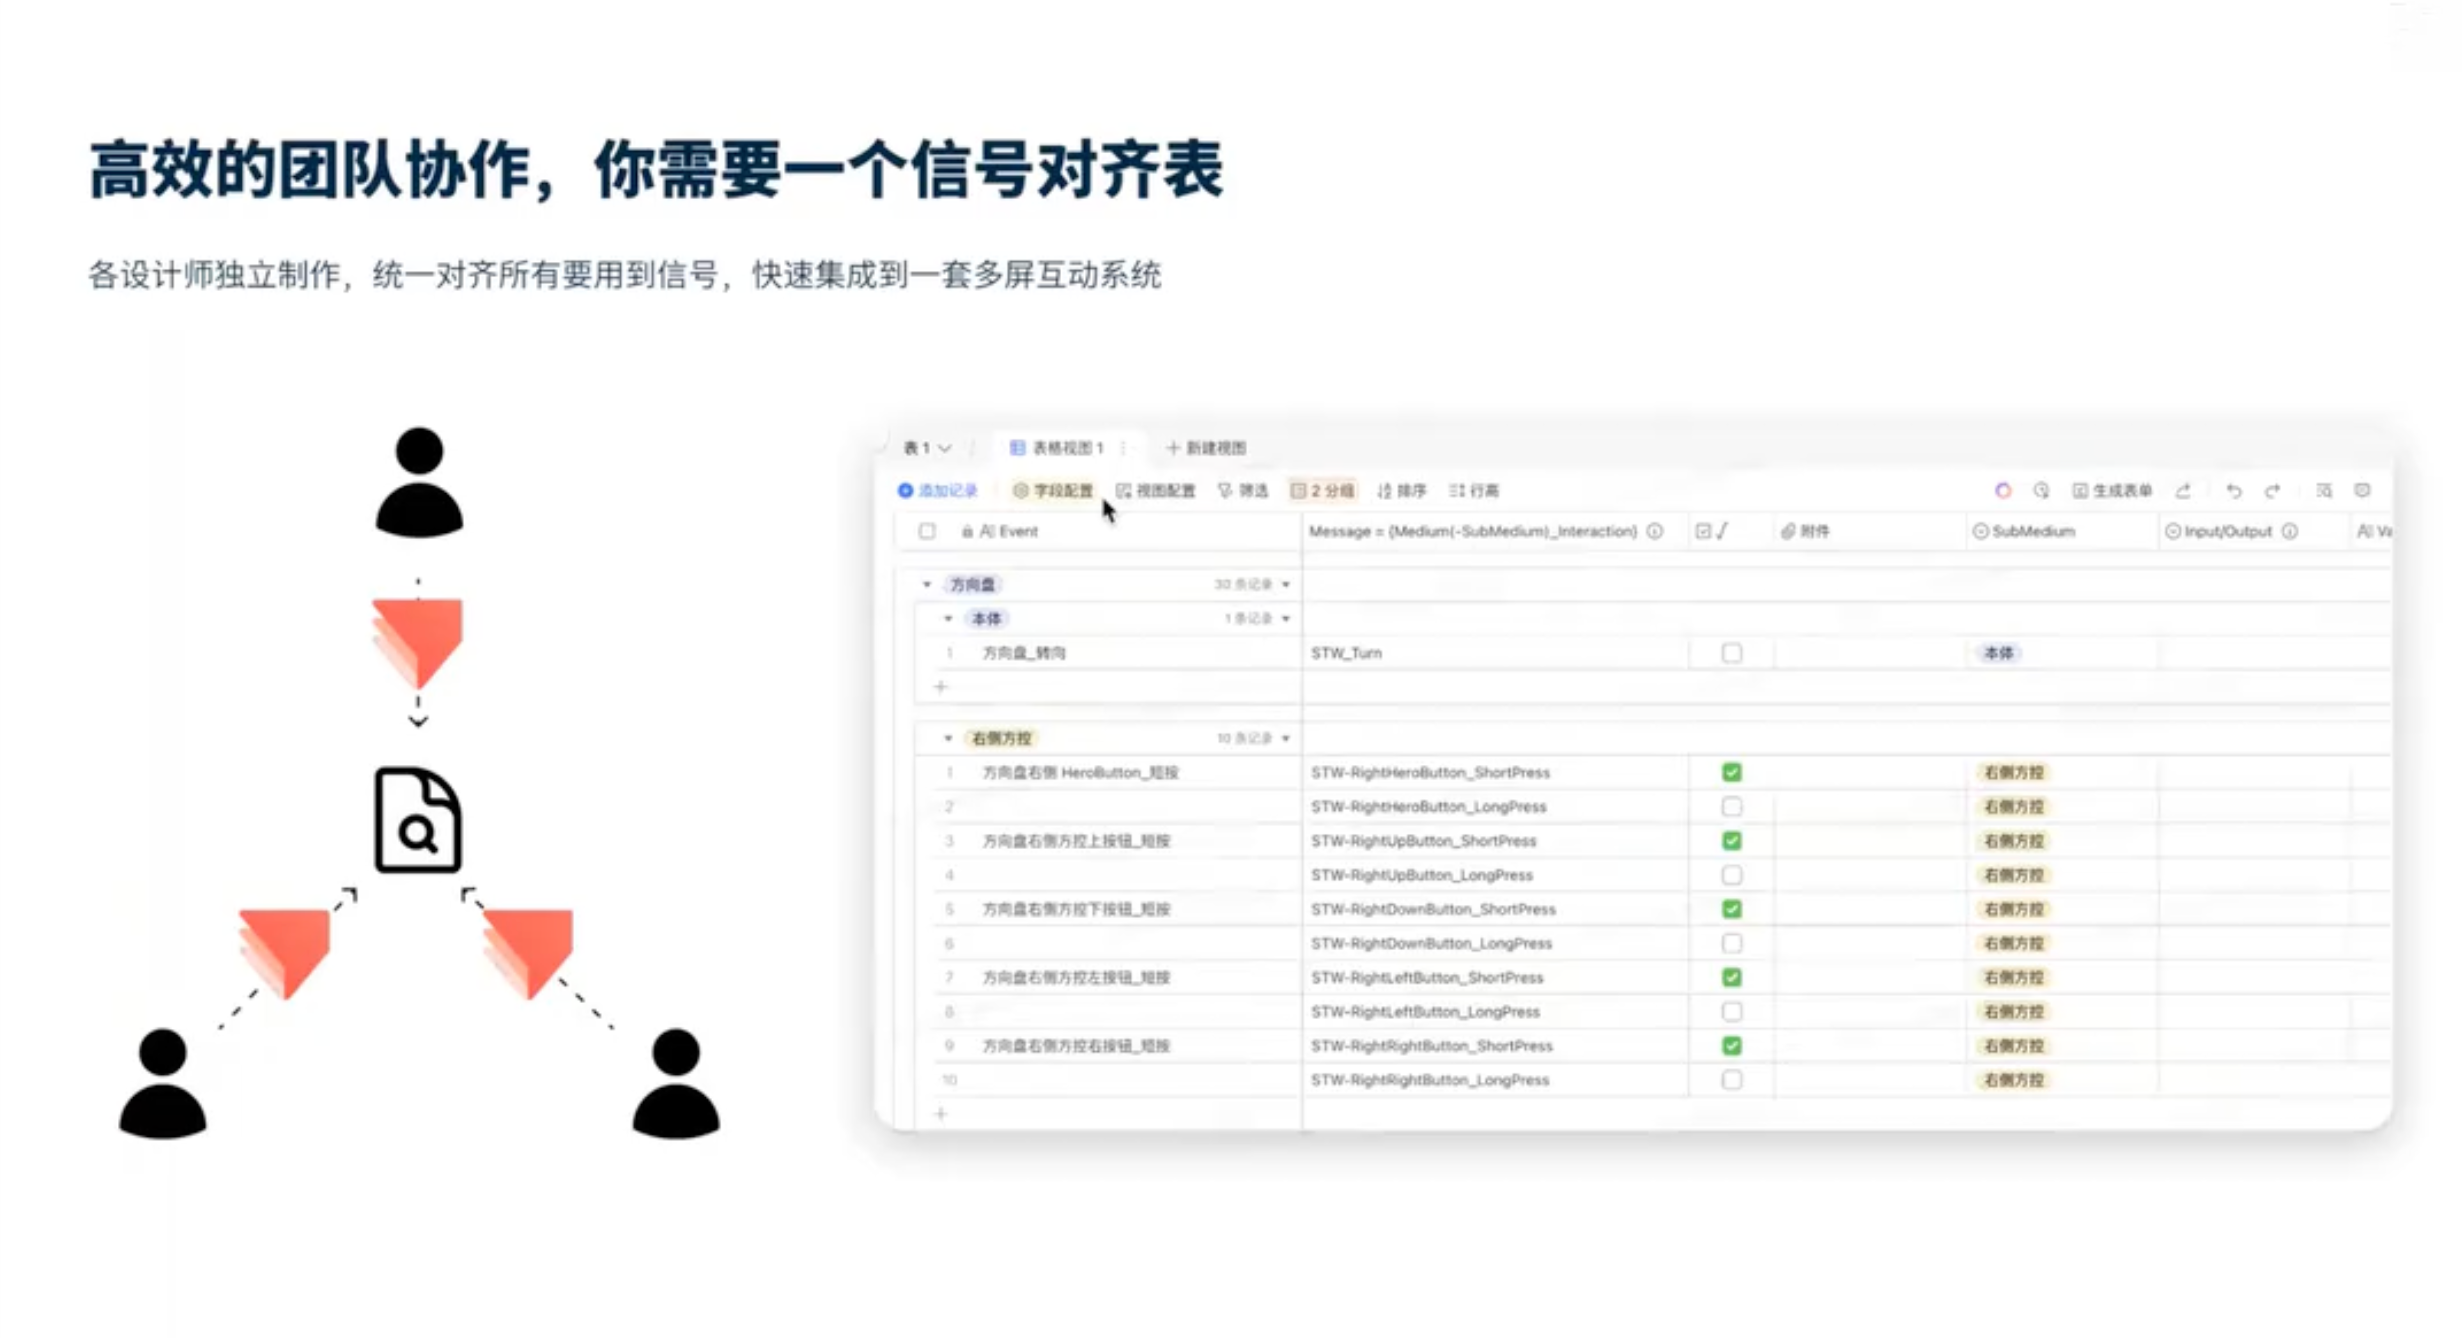
Task: Collapse the 右侧方控 group
Action: (x=947, y=738)
